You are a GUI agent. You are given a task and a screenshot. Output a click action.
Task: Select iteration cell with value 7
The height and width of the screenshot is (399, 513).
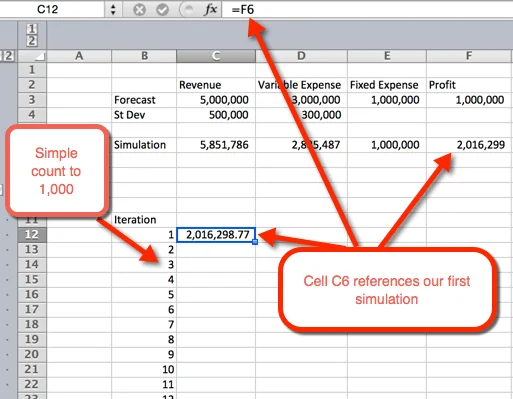(144, 325)
